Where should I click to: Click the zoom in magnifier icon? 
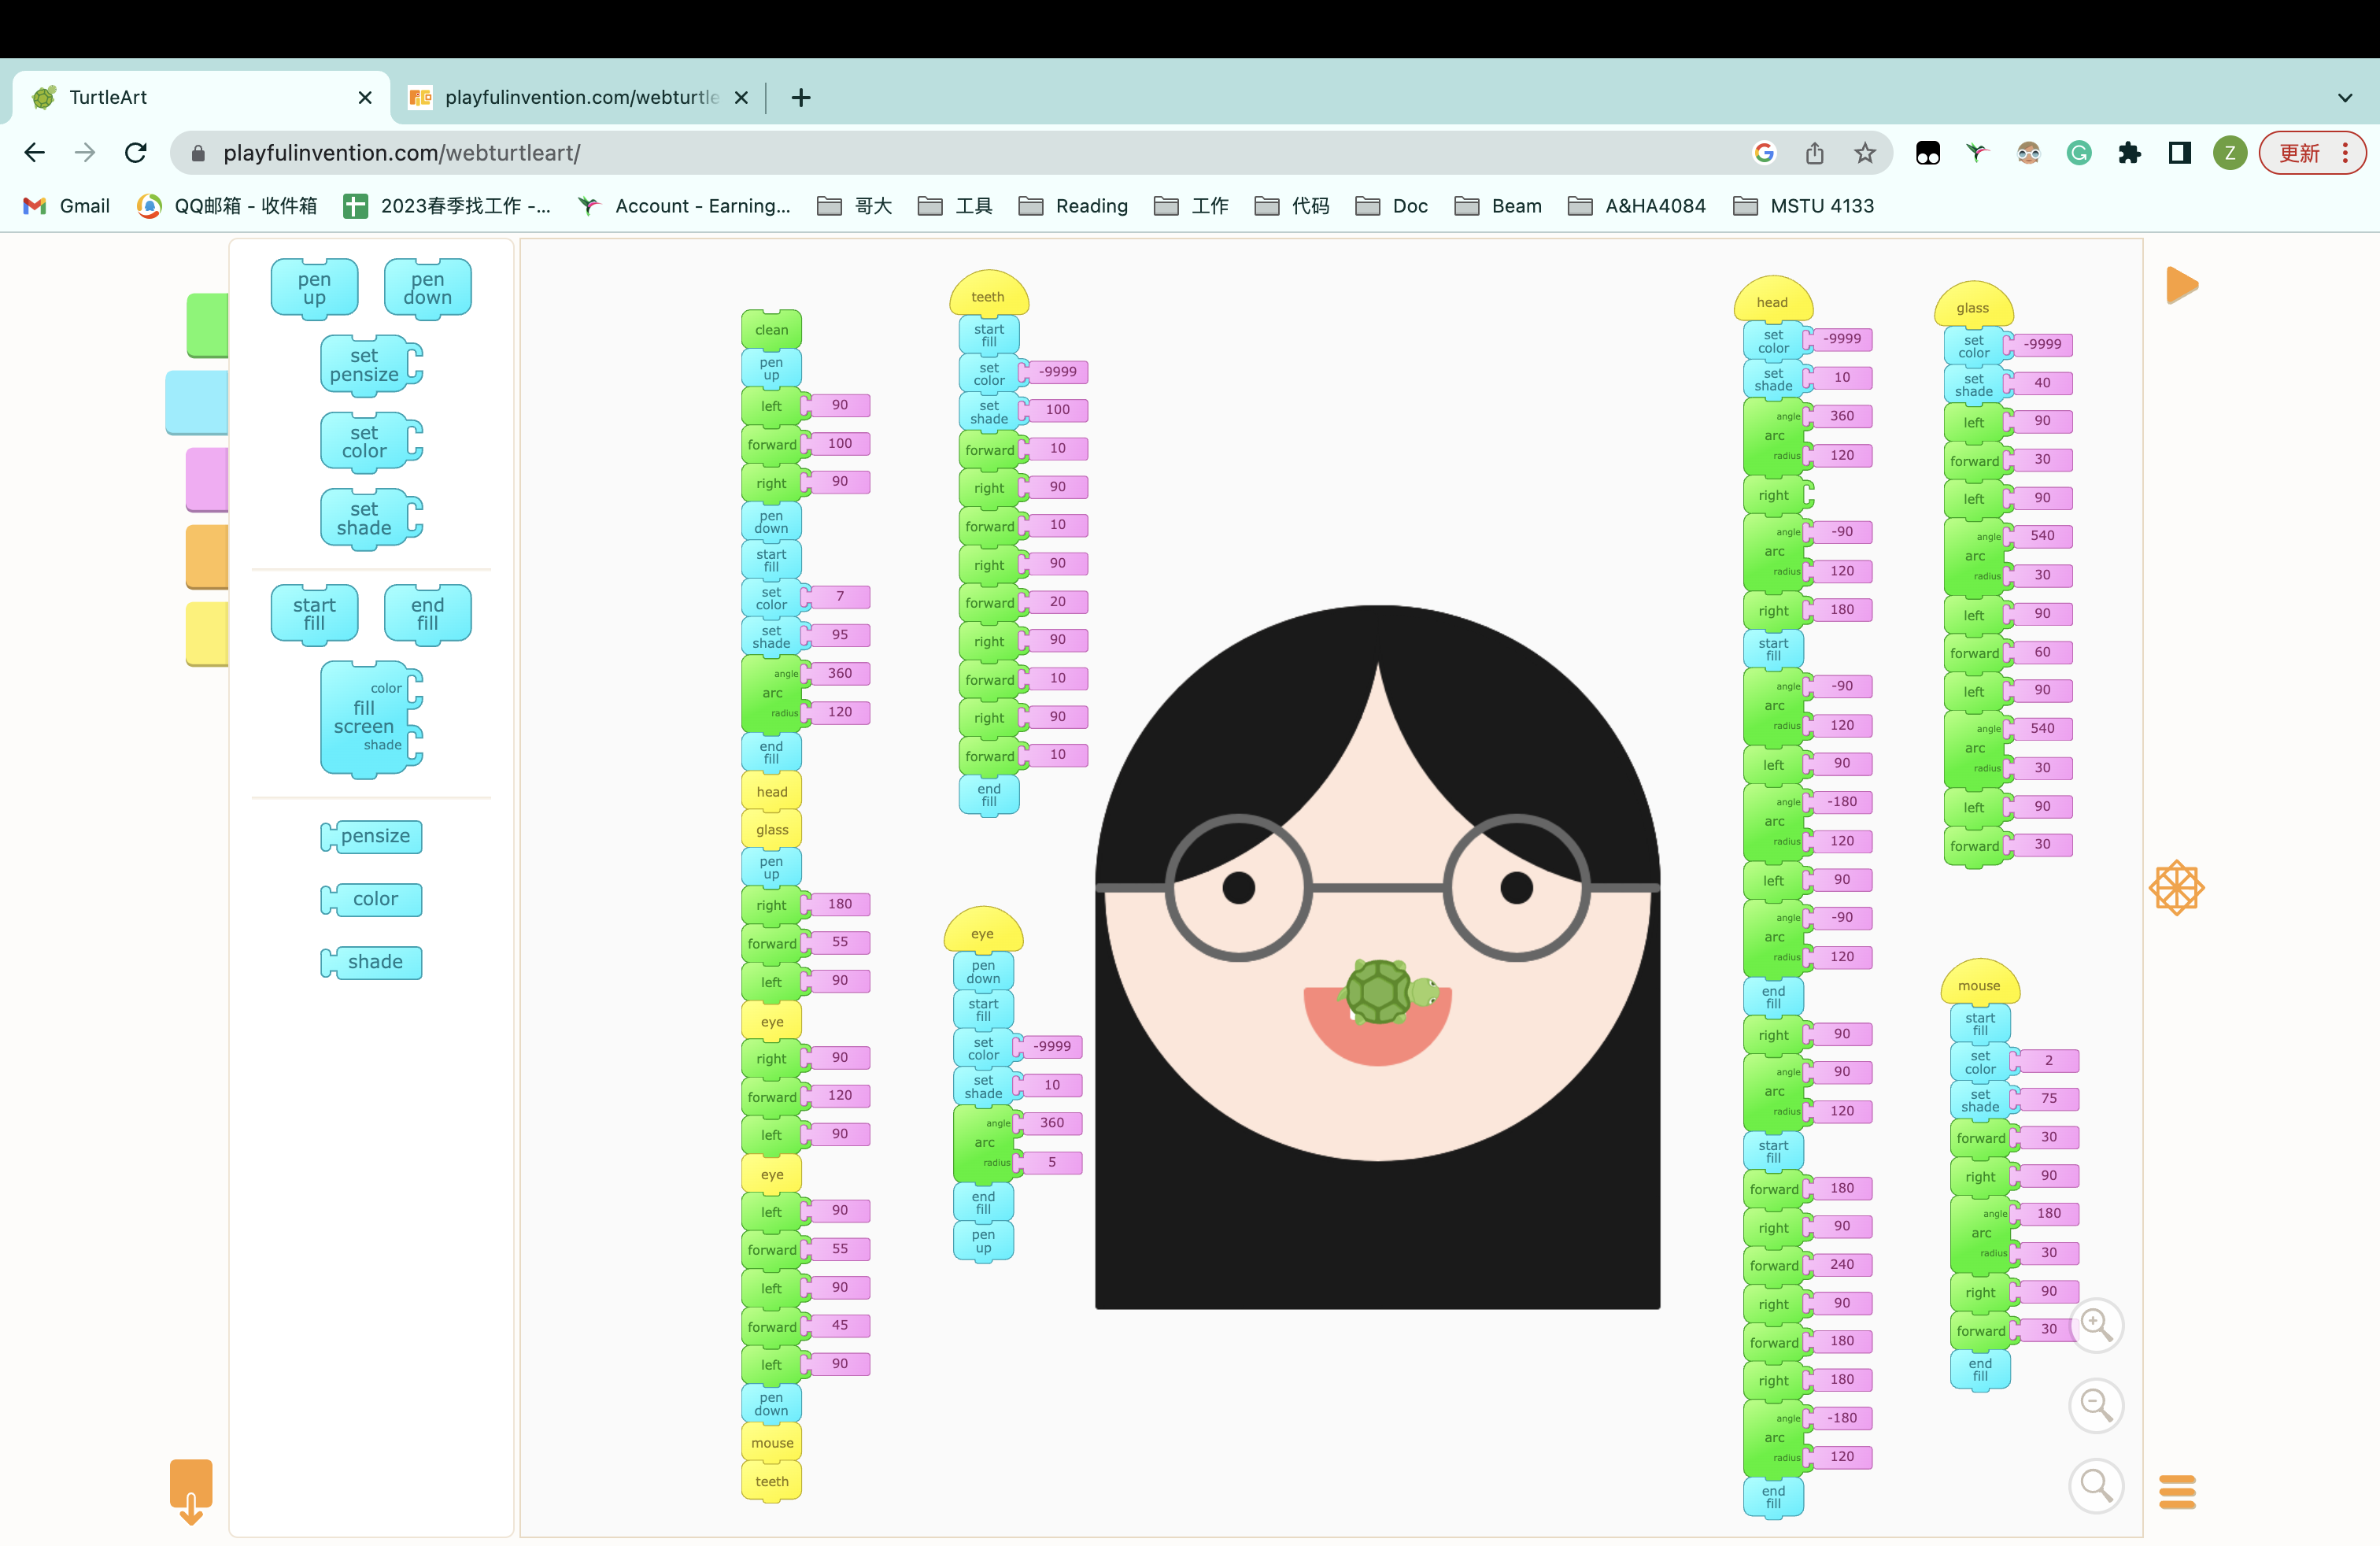click(2096, 1325)
